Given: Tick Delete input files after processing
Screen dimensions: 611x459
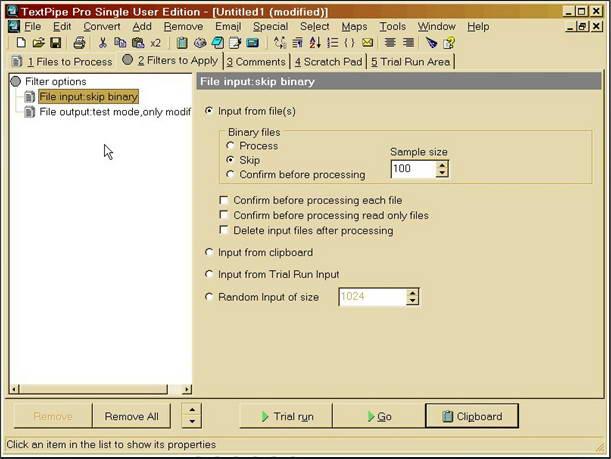Looking at the screenshot, I should [x=224, y=230].
